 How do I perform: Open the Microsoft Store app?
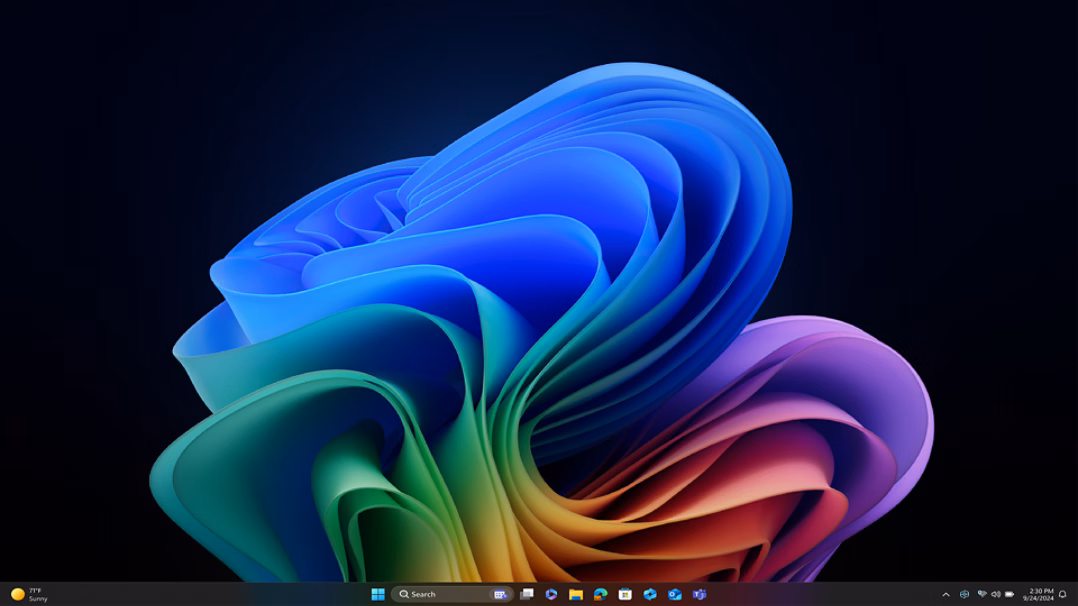point(625,594)
